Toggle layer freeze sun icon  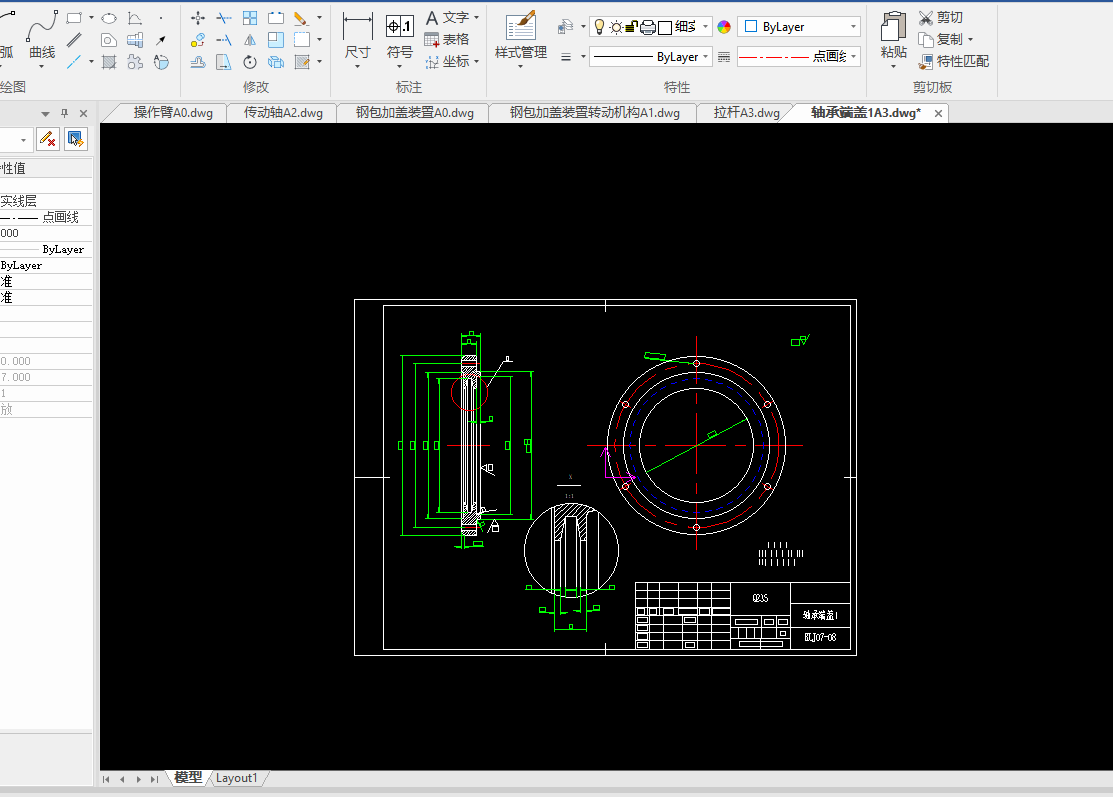616,27
